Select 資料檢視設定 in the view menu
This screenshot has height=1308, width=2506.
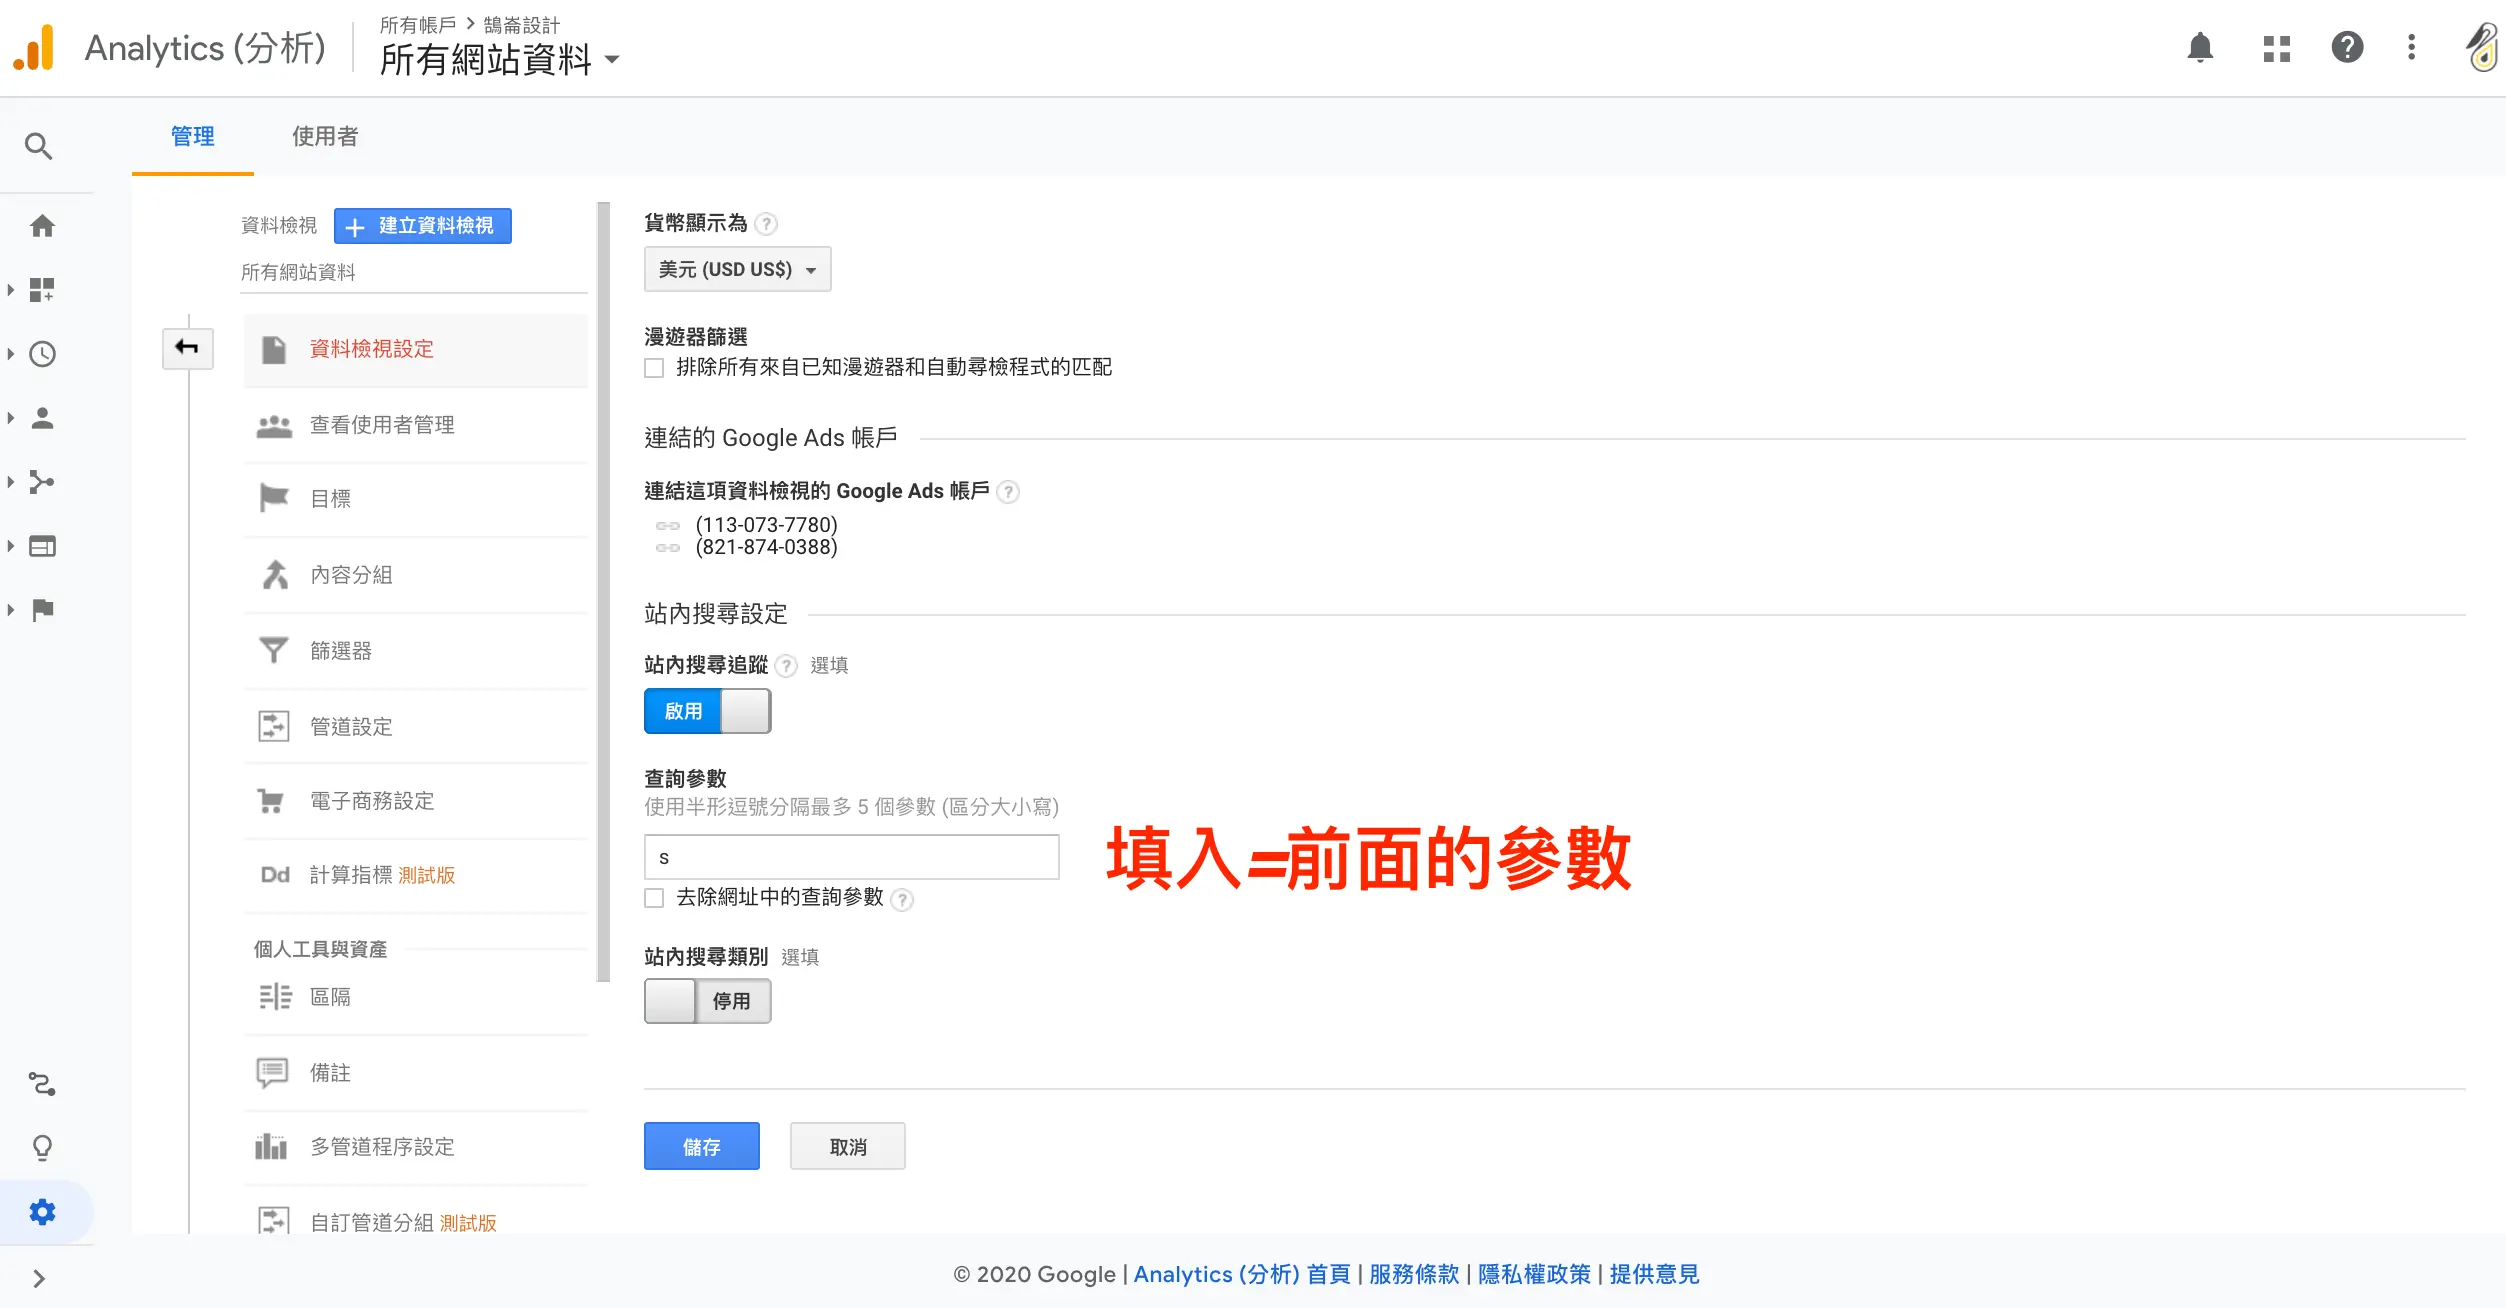pyautogui.click(x=415, y=349)
